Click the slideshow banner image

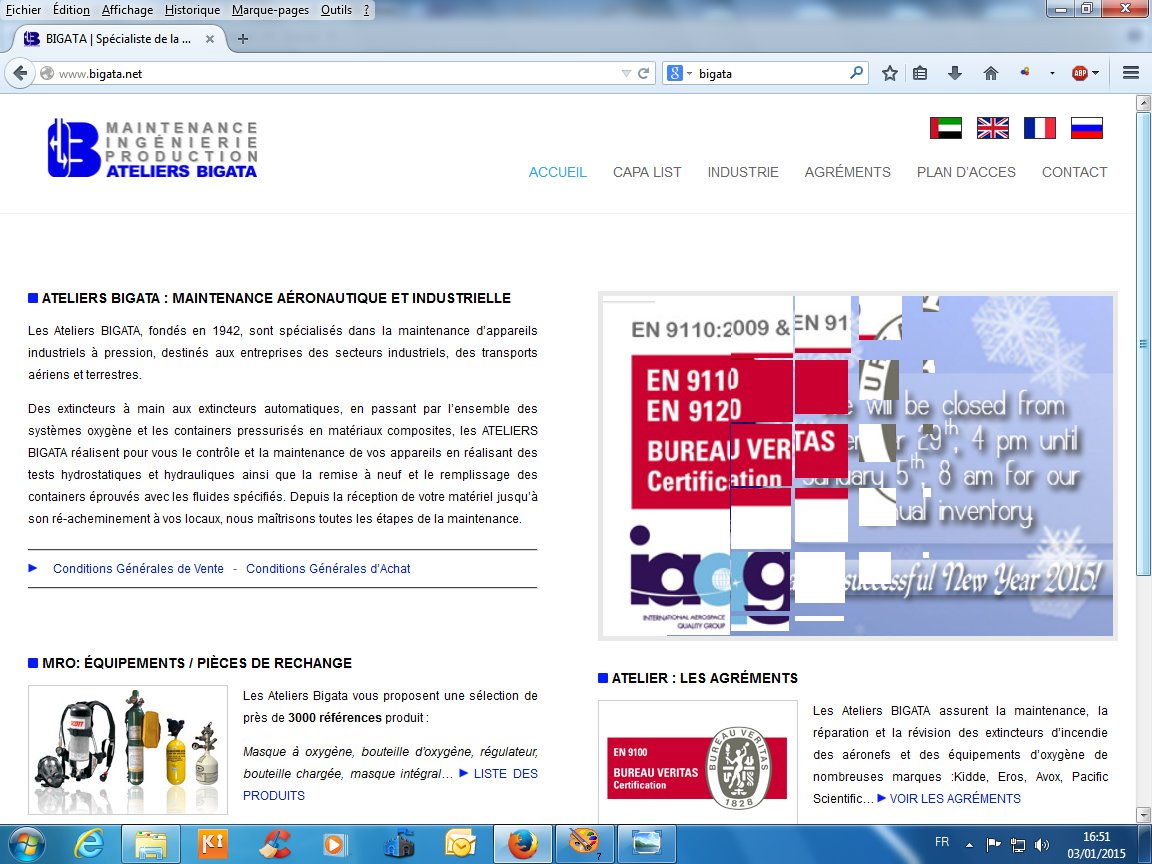pyautogui.click(x=857, y=466)
